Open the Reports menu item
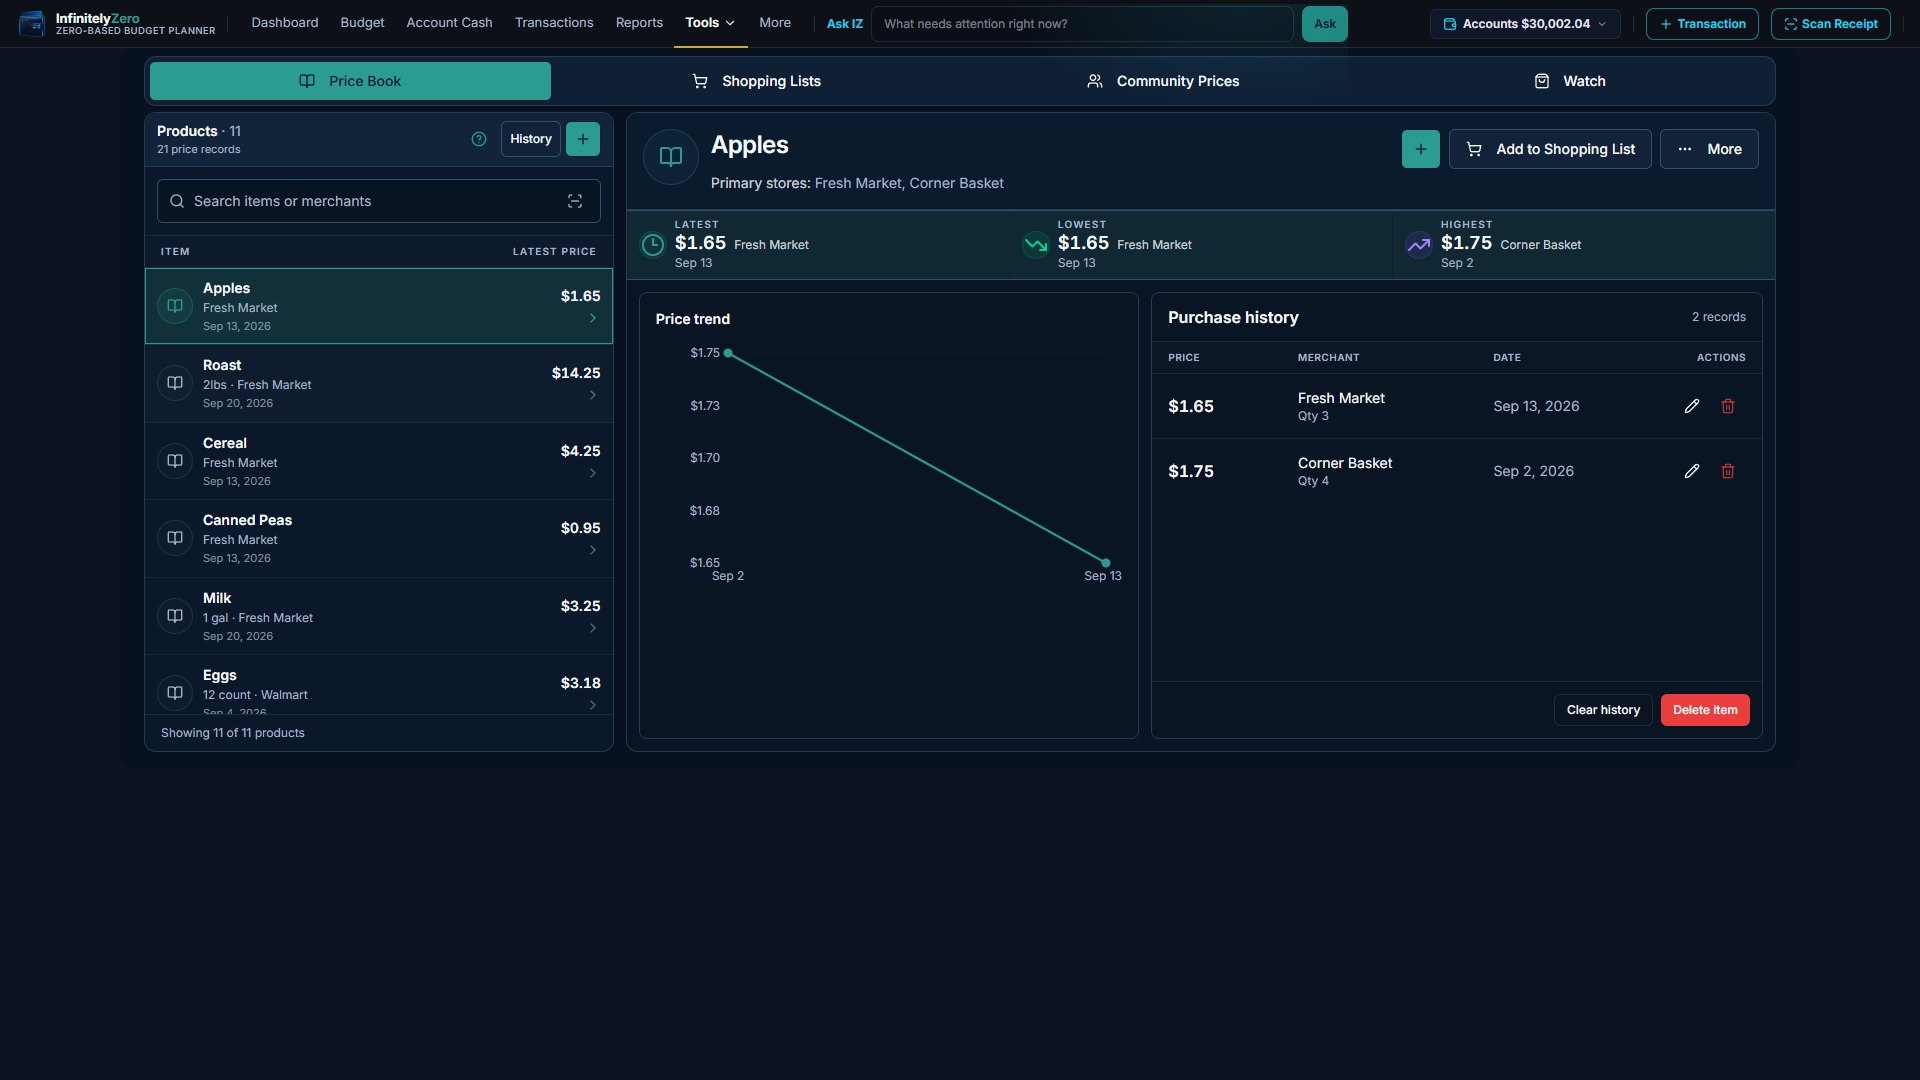The image size is (1920, 1080). tap(639, 23)
